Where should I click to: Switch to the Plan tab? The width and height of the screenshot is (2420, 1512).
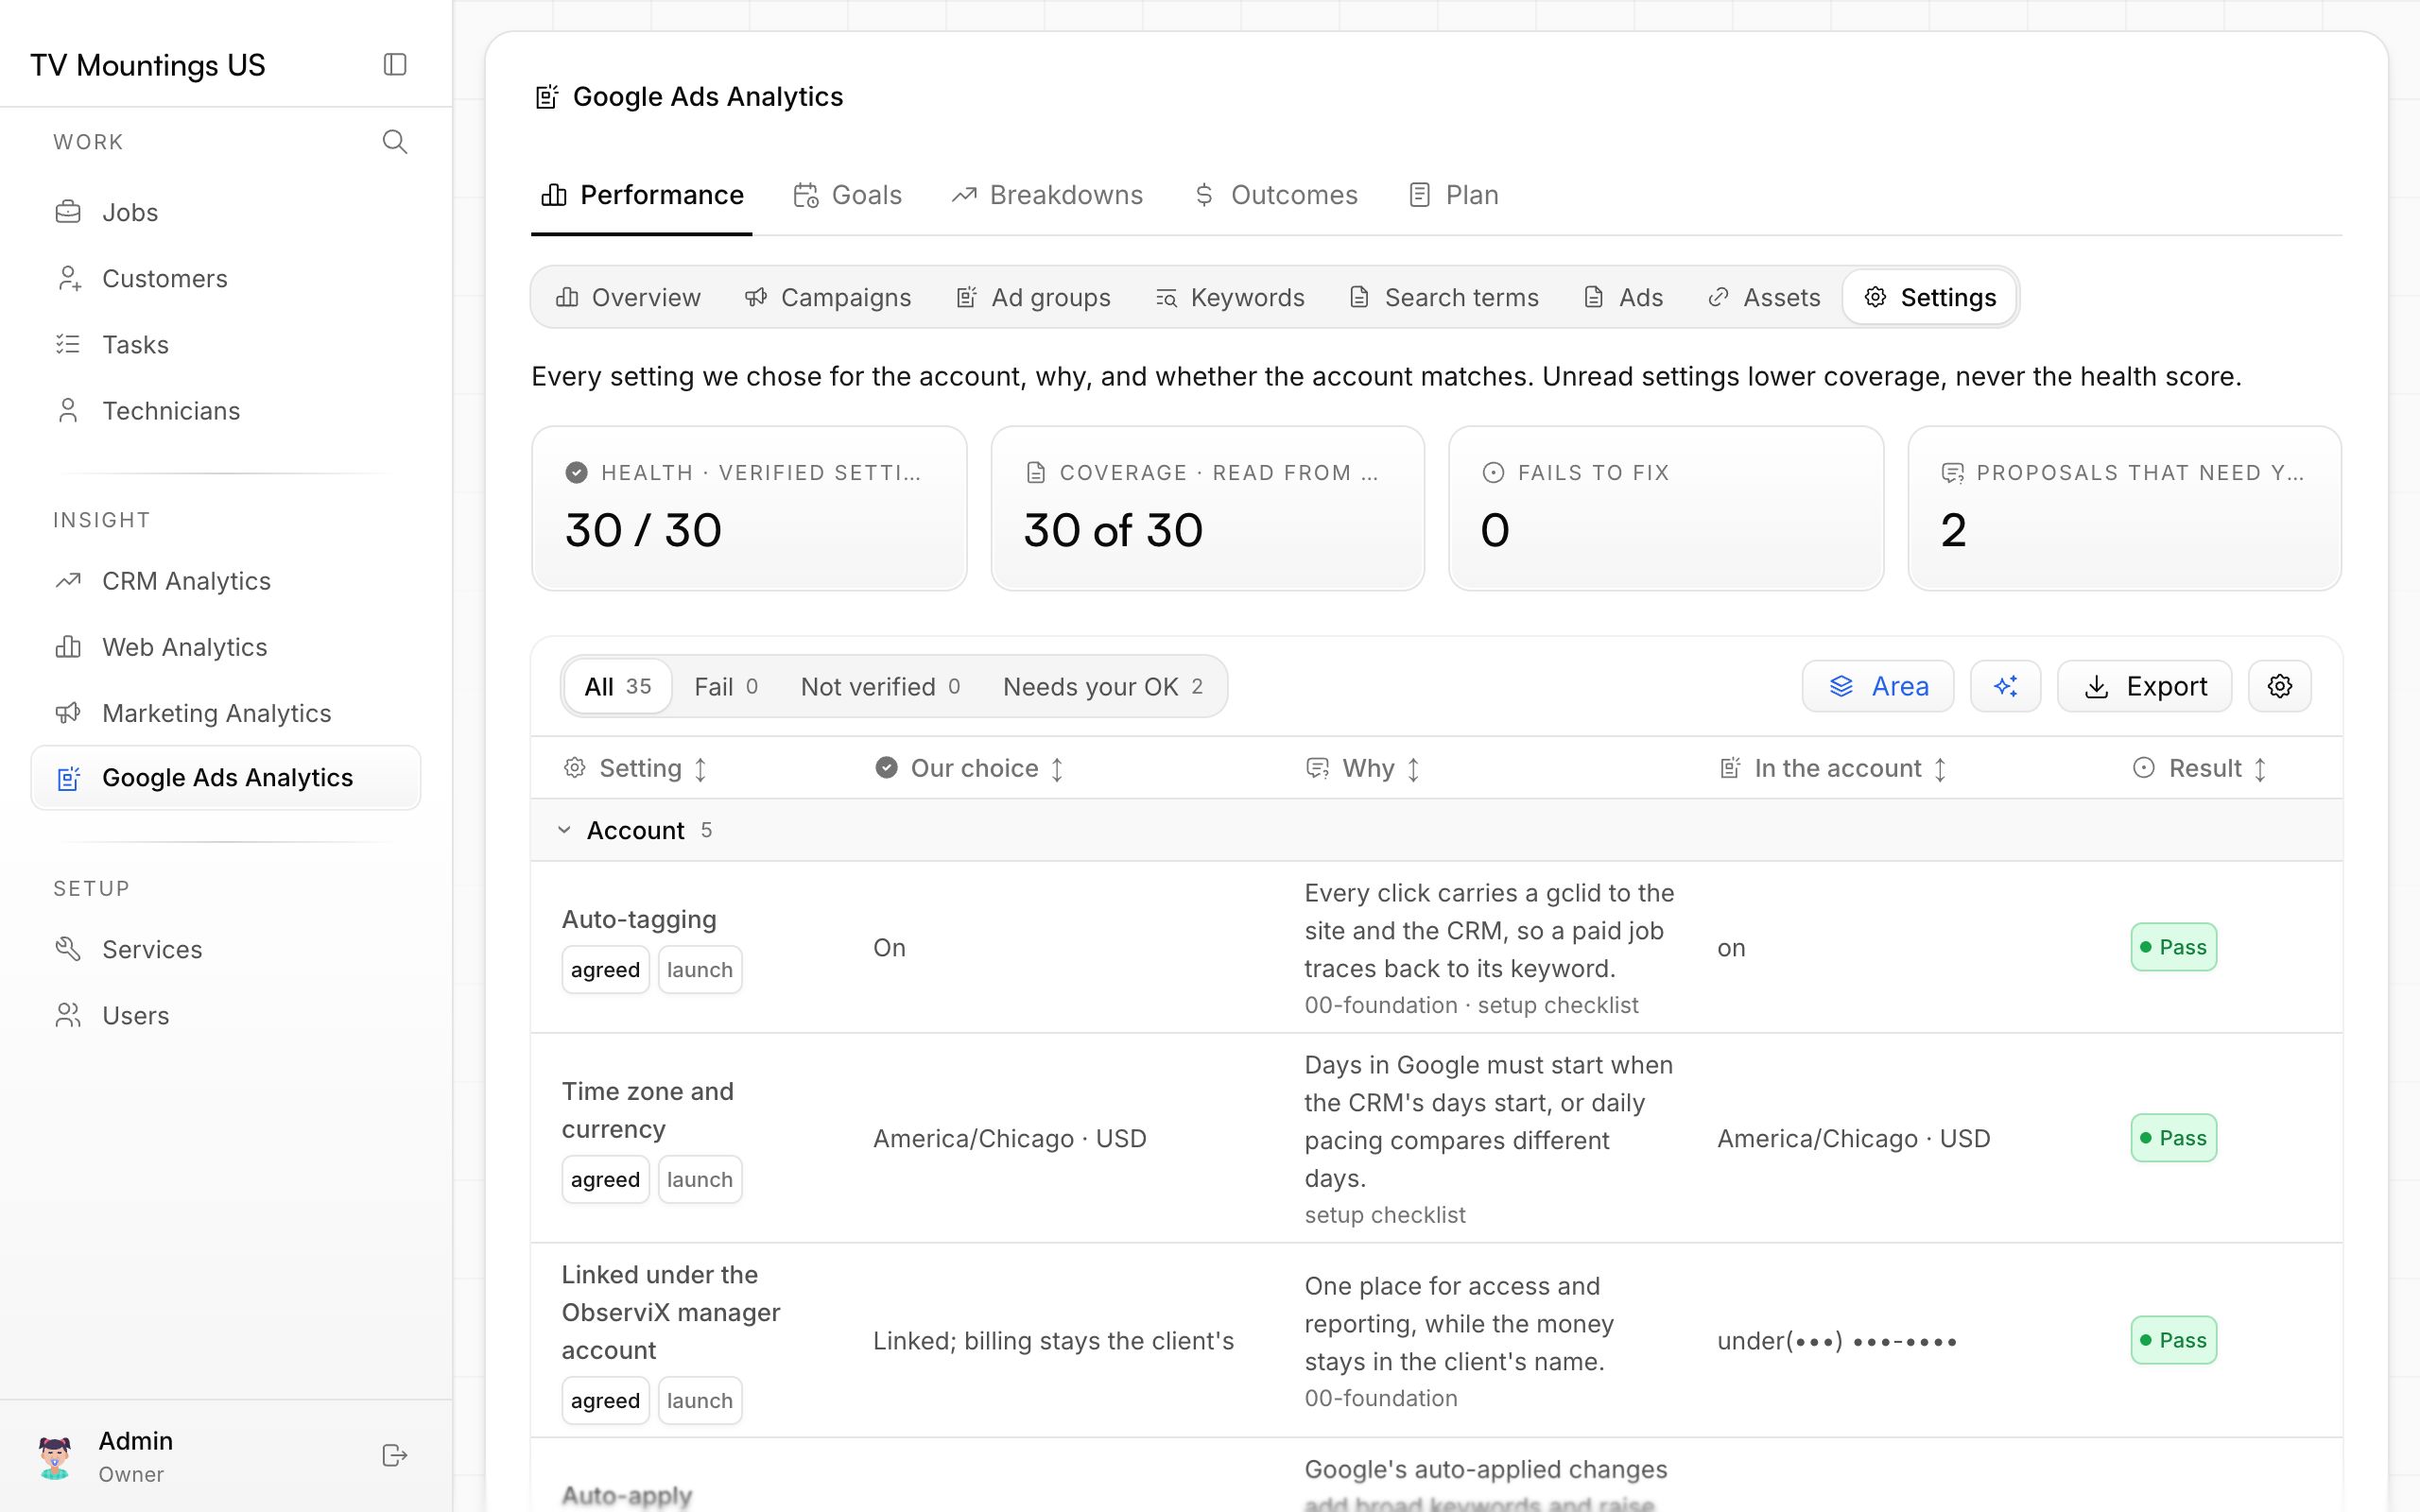tap(1453, 195)
